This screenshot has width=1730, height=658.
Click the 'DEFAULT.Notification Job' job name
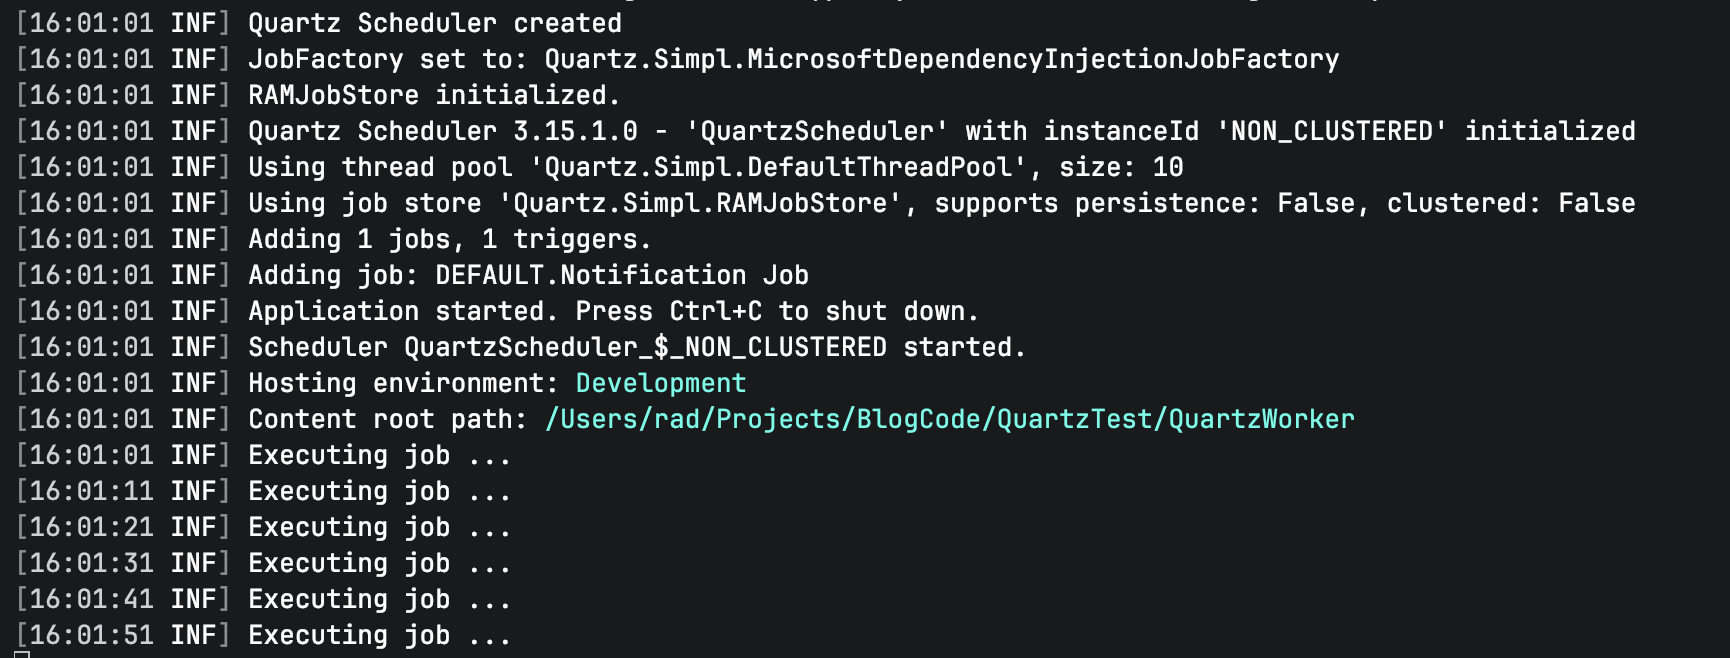point(621,275)
